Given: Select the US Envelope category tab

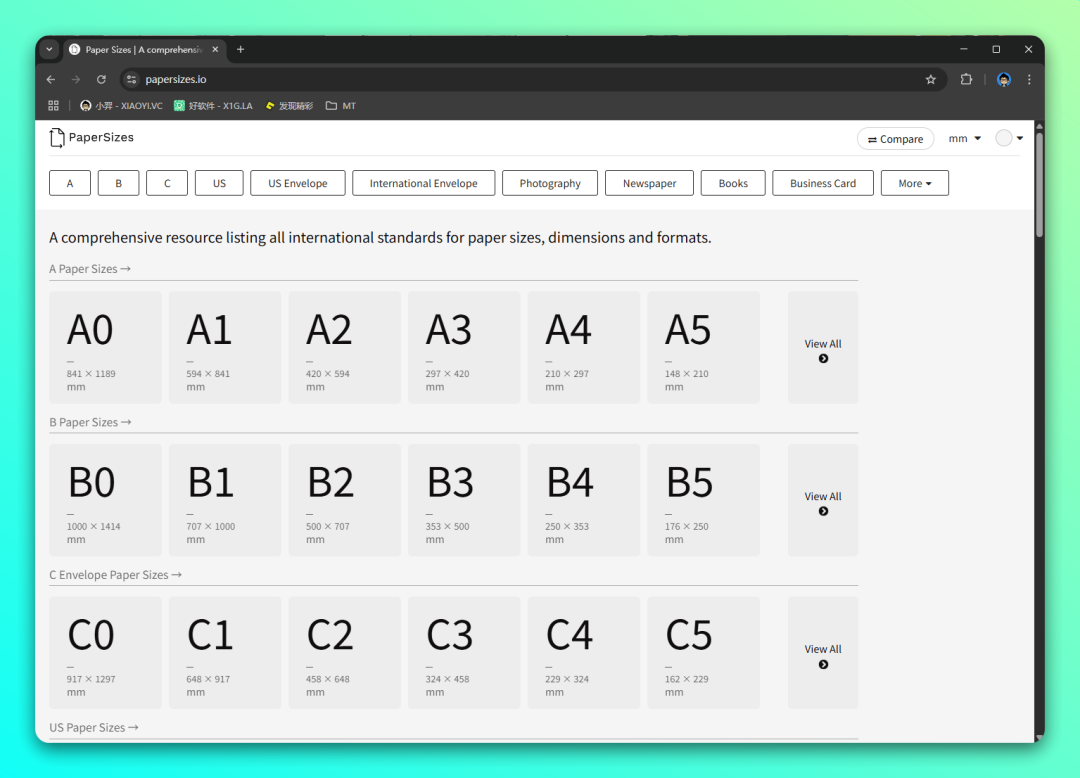Looking at the screenshot, I should 297,183.
